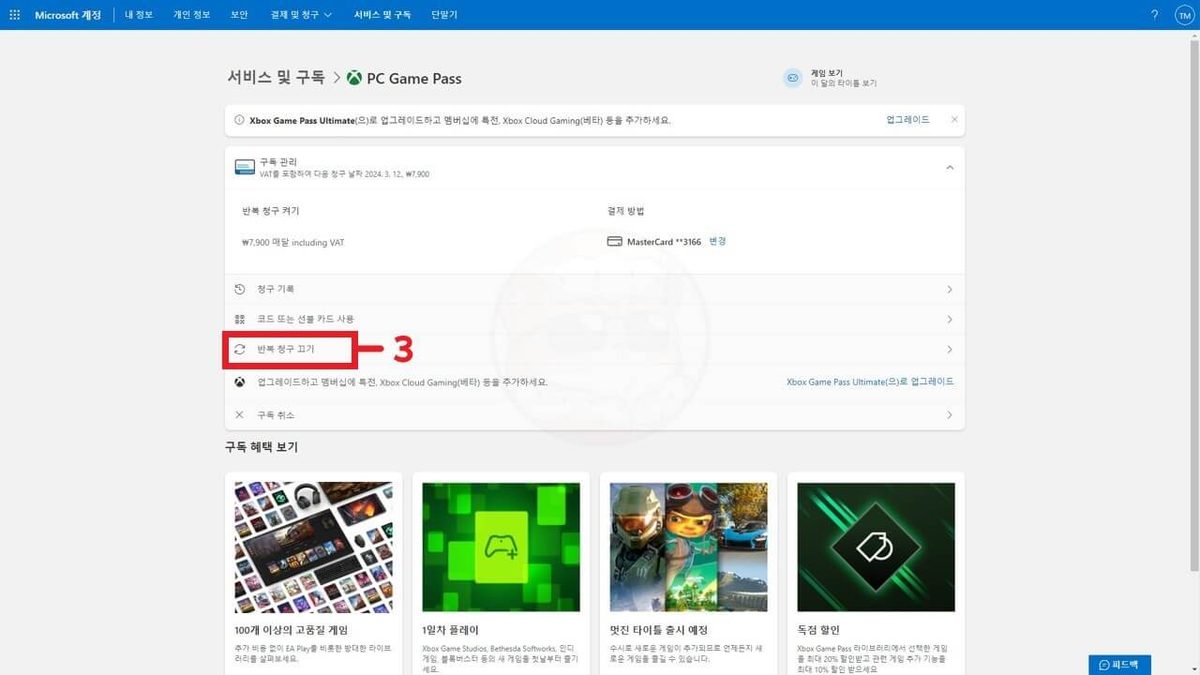Click Xbox Game Pass Ultimate(으)로 업그레이드 link

pos(870,382)
